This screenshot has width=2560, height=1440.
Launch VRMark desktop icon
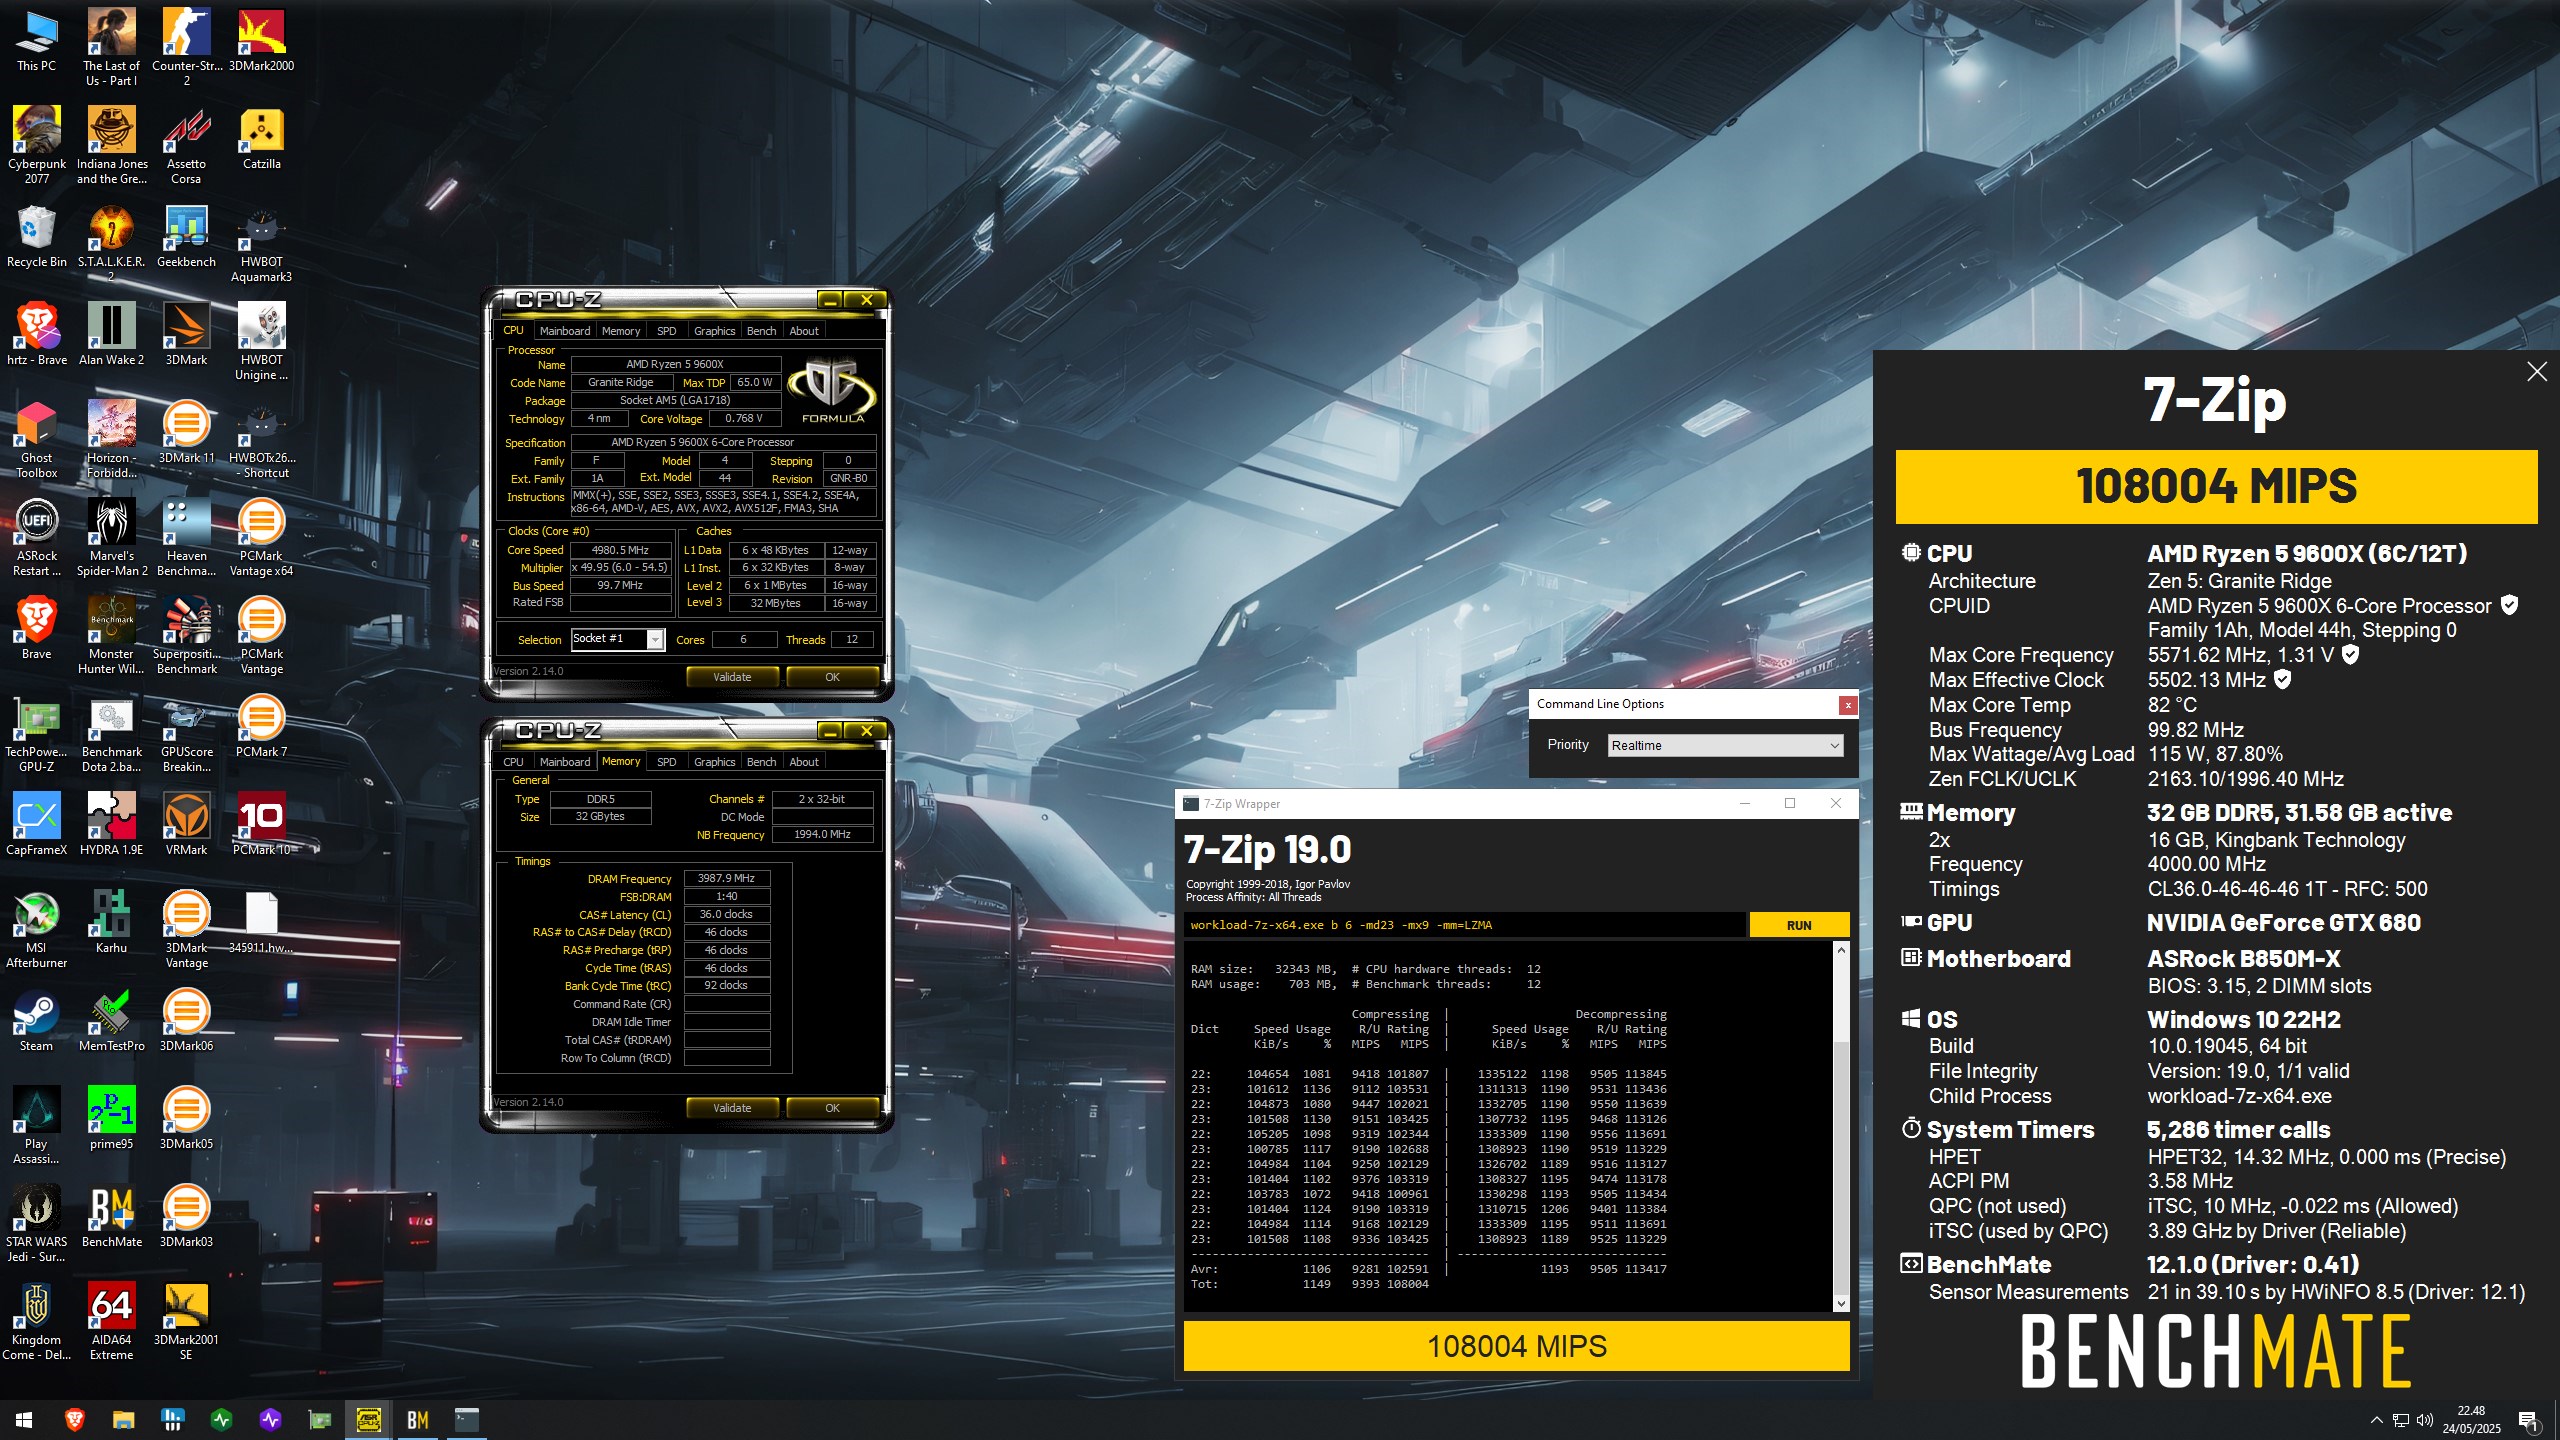click(x=186, y=824)
